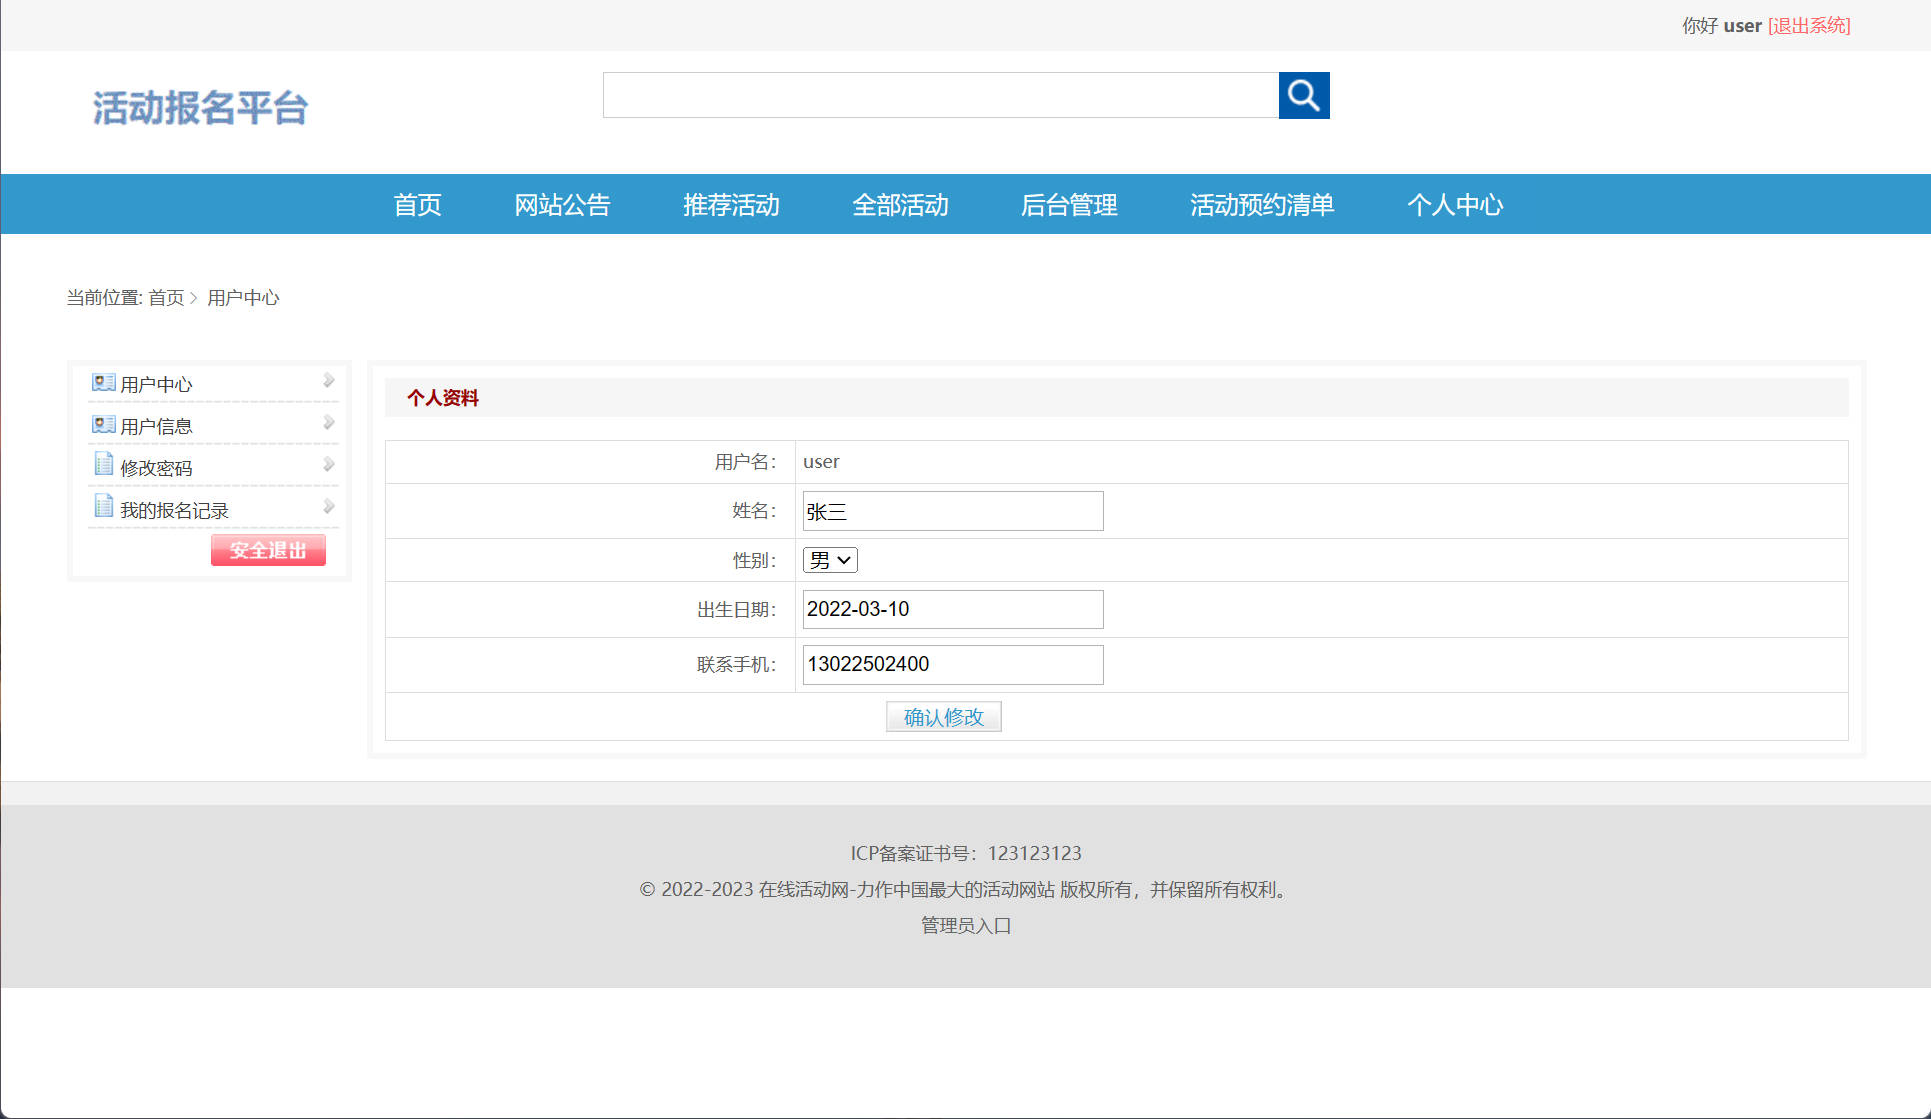Click the 安全退出 button
The width and height of the screenshot is (1931, 1119).
(x=267, y=549)
